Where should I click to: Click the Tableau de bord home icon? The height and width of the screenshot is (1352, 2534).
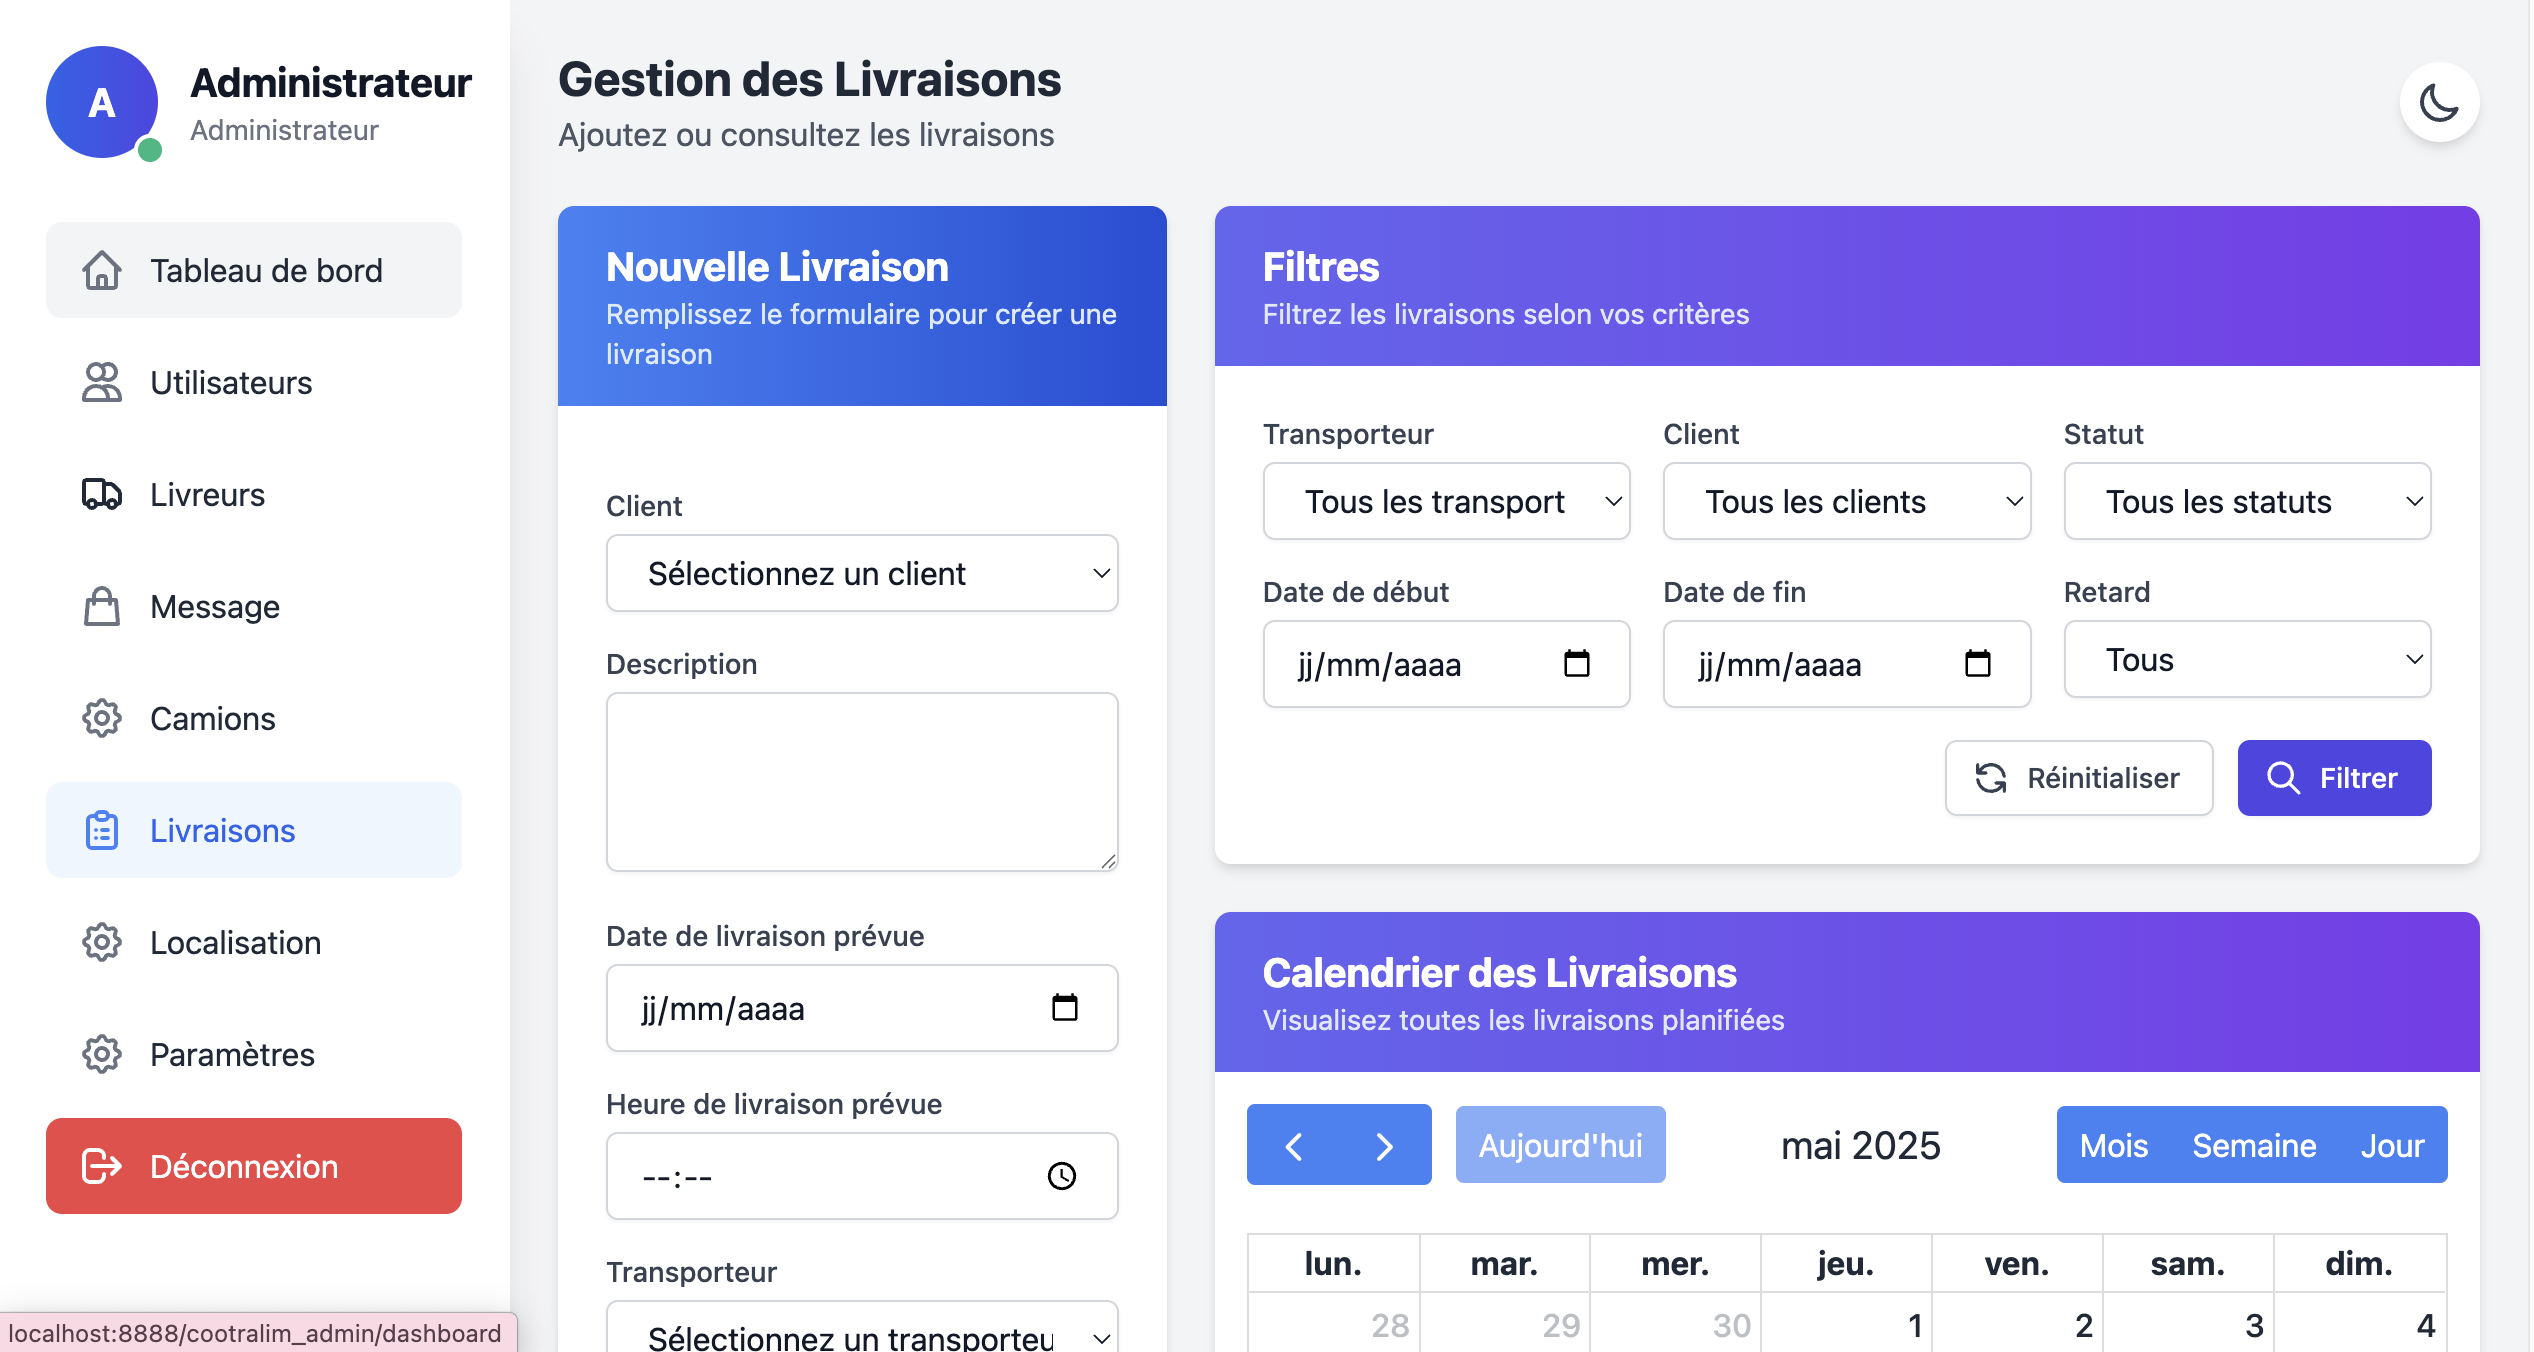[x=102, y=270]
